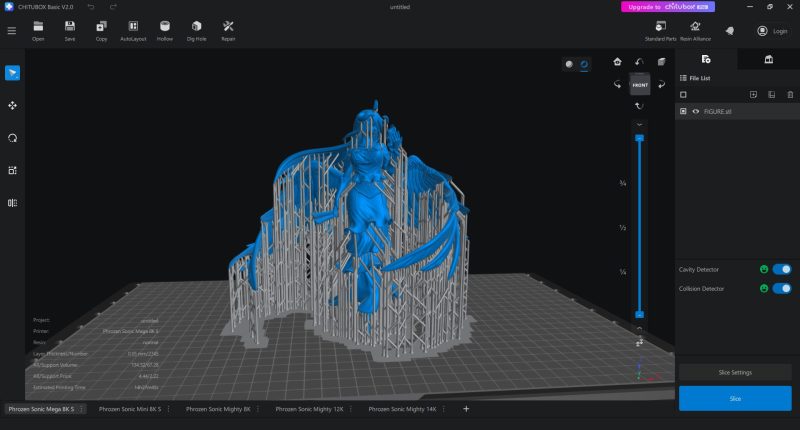Activate the Select tool in left sidebar
The height and width of the screenshot is (430, 800).
click(x=13, y=73)
